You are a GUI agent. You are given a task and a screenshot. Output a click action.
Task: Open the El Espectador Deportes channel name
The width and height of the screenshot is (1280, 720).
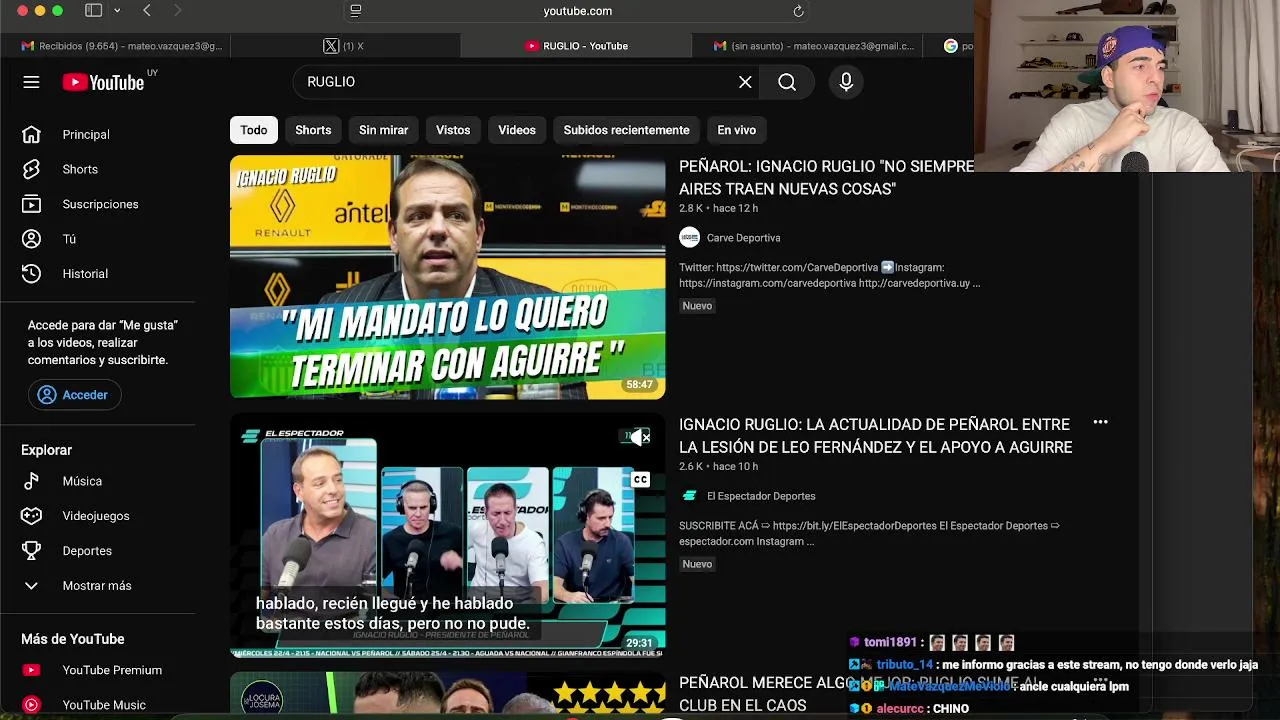[761, 496]
